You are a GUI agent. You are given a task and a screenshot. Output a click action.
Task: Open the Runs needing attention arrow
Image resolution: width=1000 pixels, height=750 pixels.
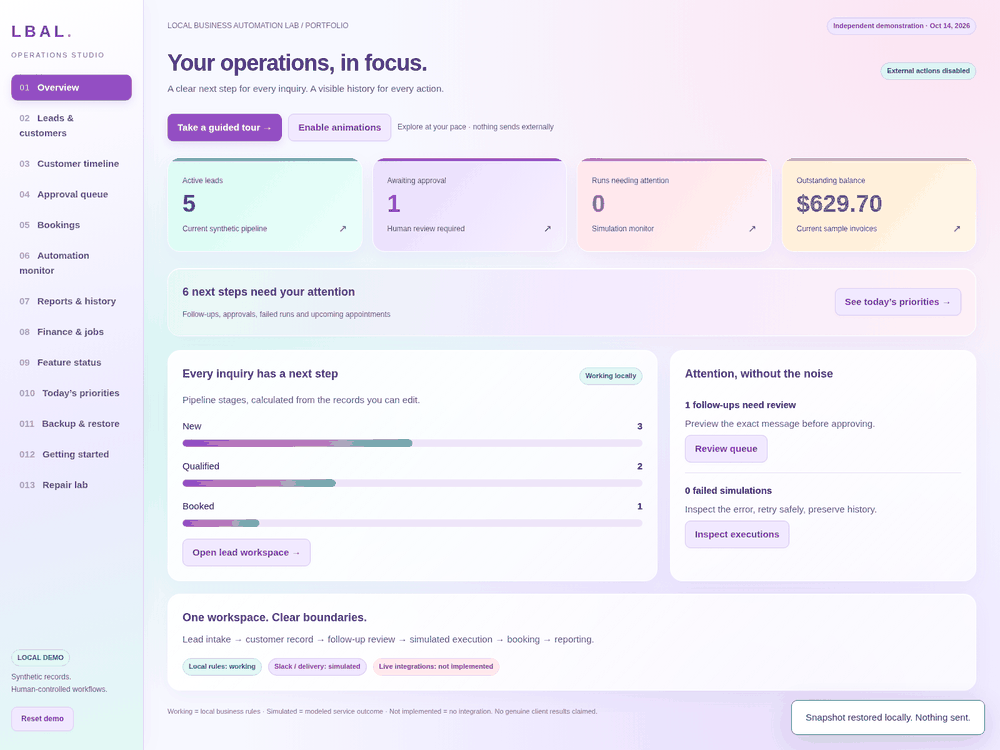click(752, 228)
